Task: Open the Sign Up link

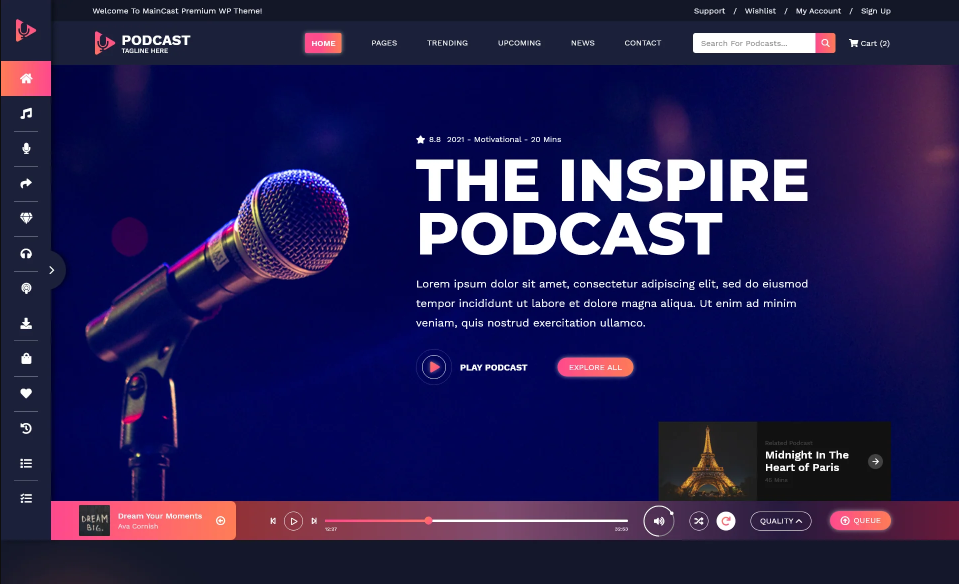Action: pyautogui.click(x=875, y=11)
